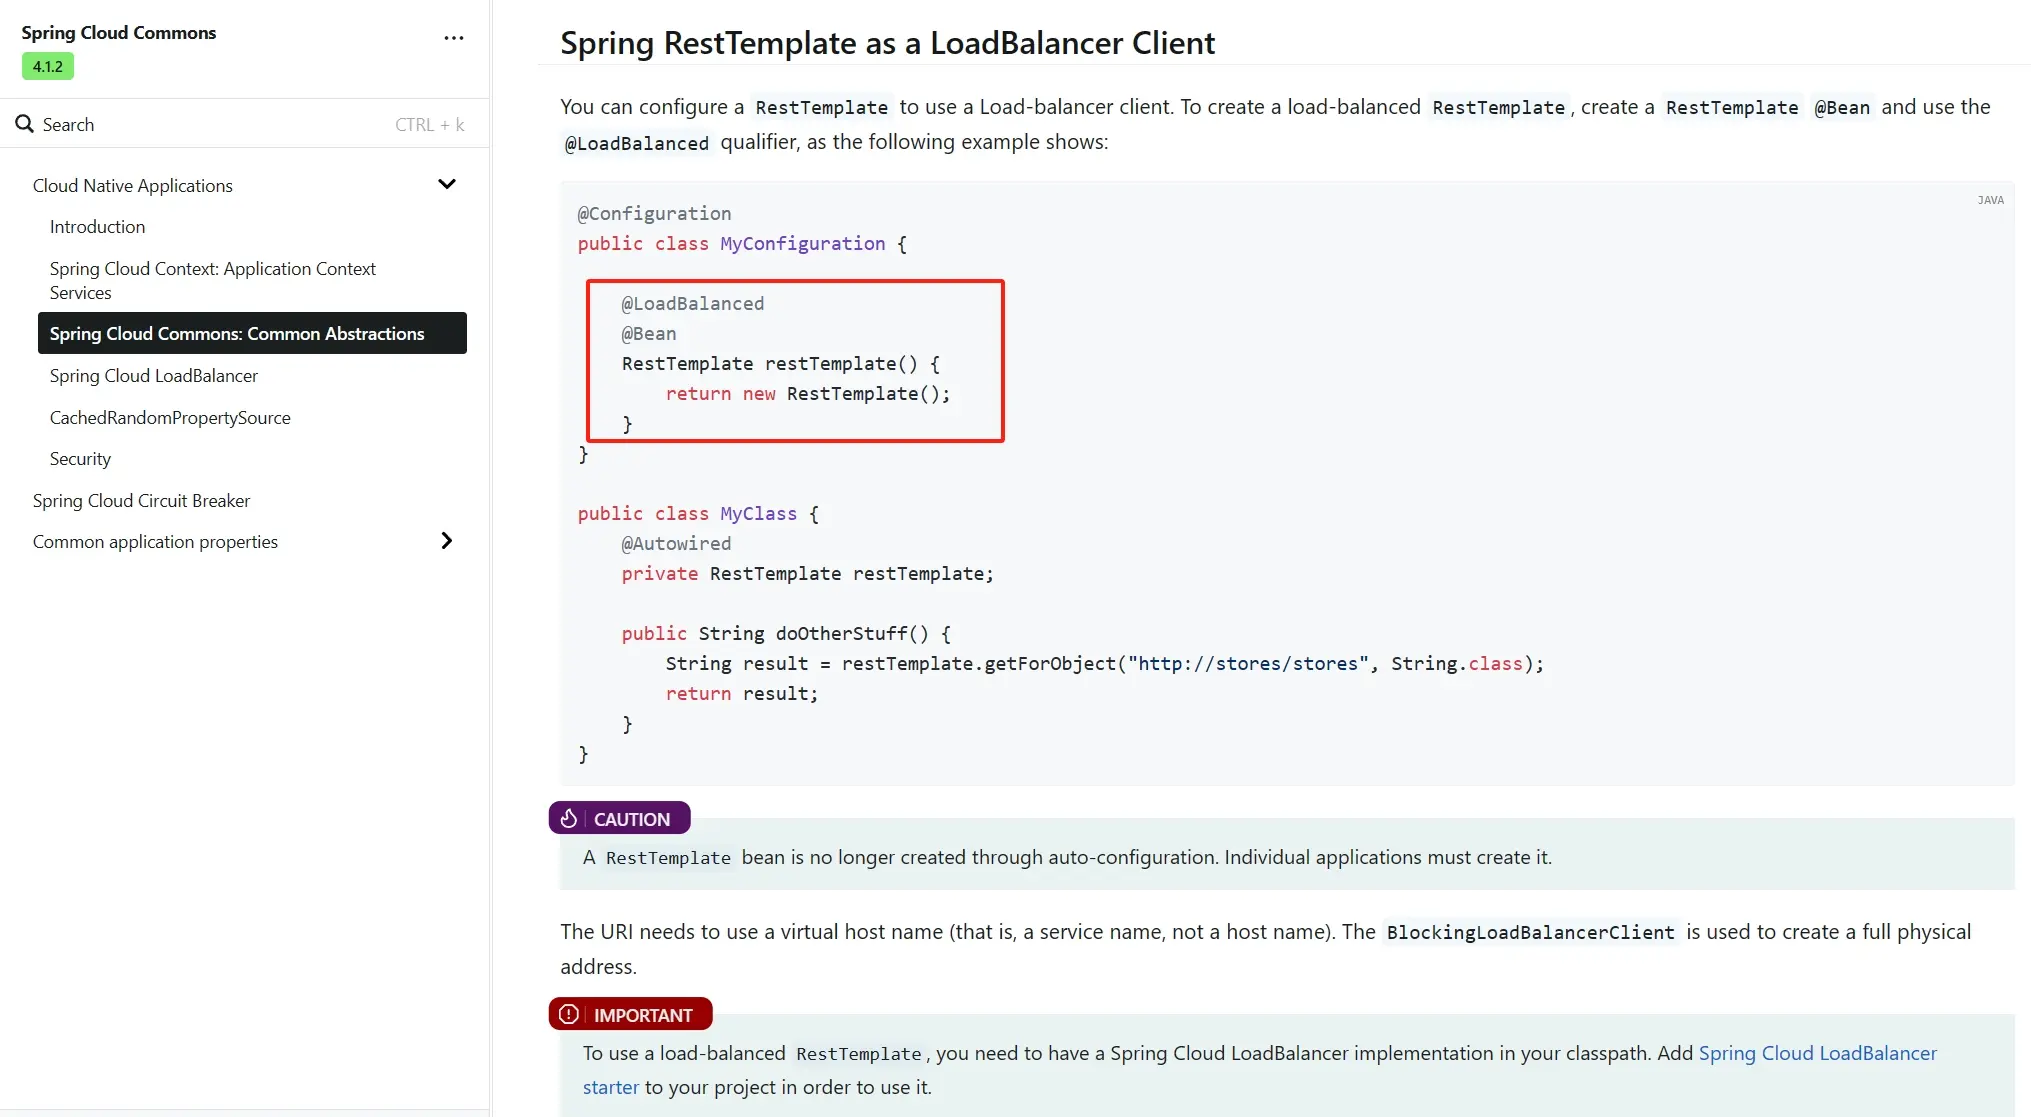Select the highlighted Spring Cloud Commons: Common Abstractions item
The image size is (2031, 1117).
[236, 333]
